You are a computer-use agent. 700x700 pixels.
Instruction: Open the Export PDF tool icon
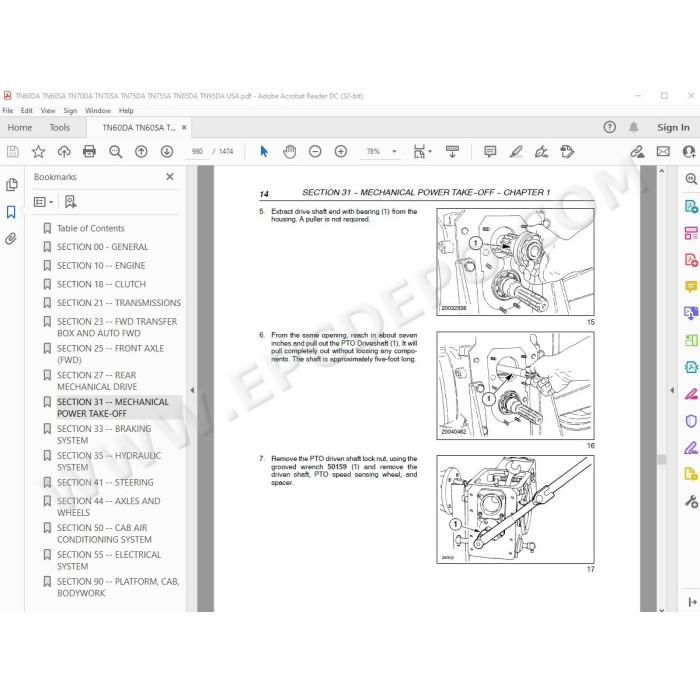pos(691,206)
